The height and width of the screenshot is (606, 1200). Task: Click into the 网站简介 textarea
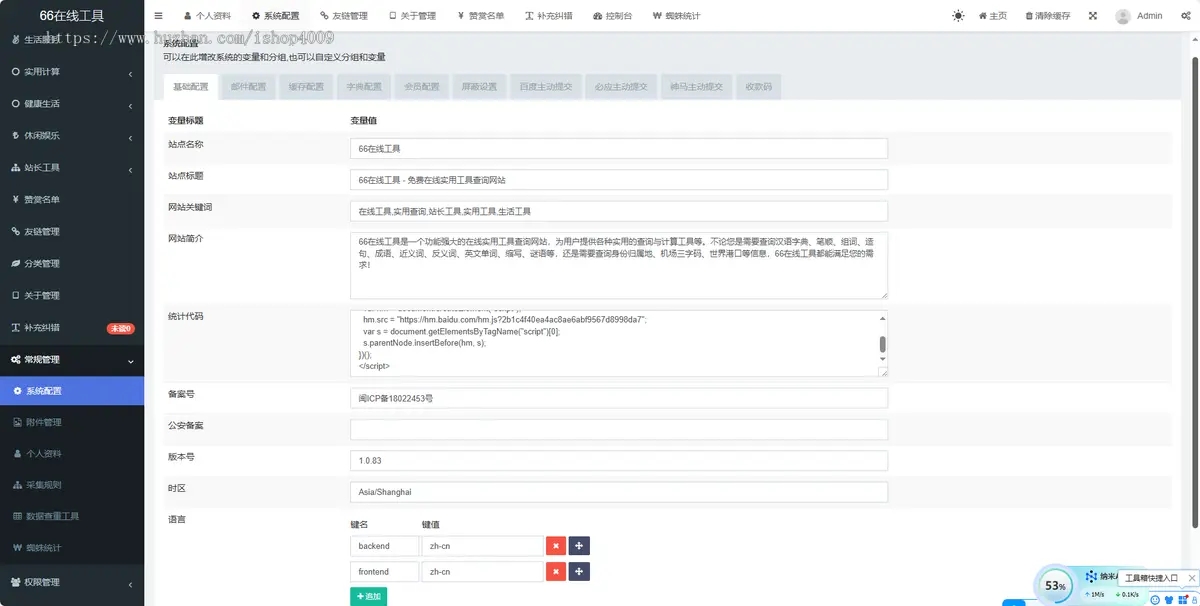pyautogui.click(x=619, y=266)
